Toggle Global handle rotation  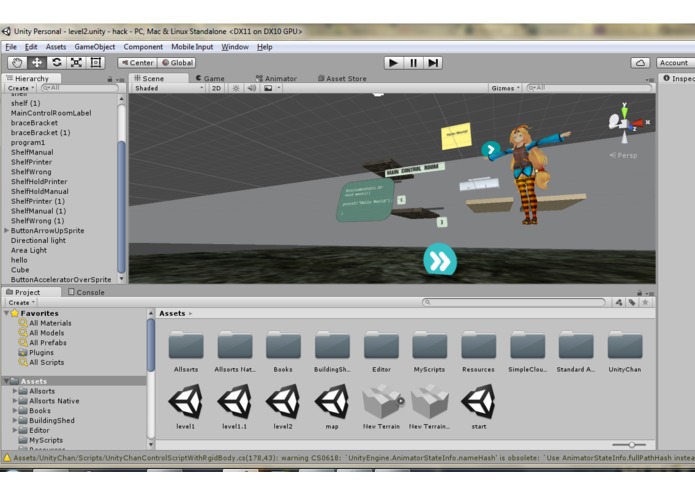click(177, 63)
